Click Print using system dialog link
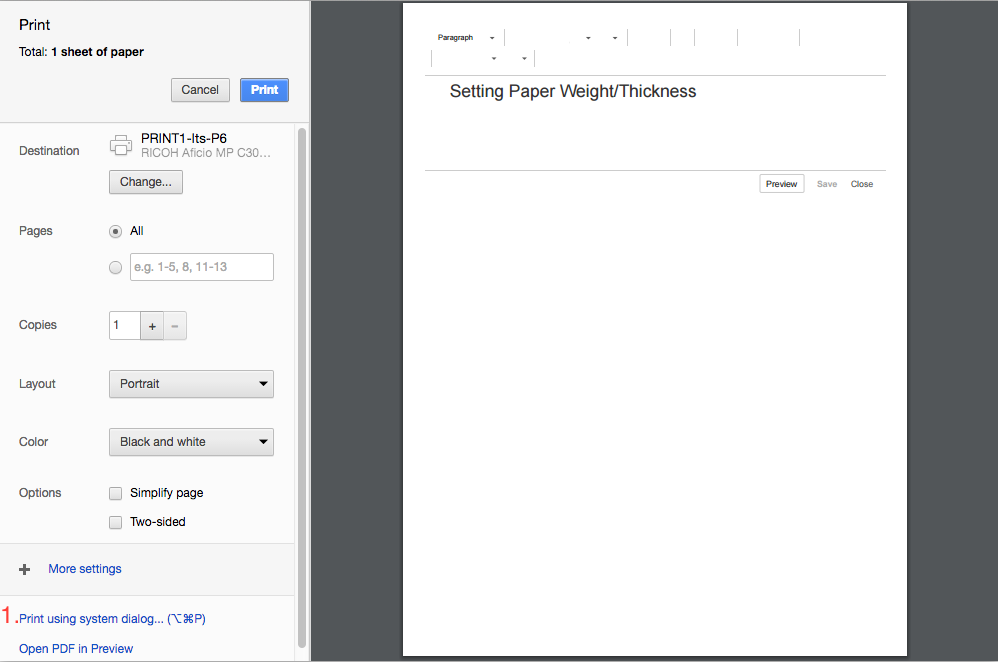The image size is (998, 662). point(112,619)
